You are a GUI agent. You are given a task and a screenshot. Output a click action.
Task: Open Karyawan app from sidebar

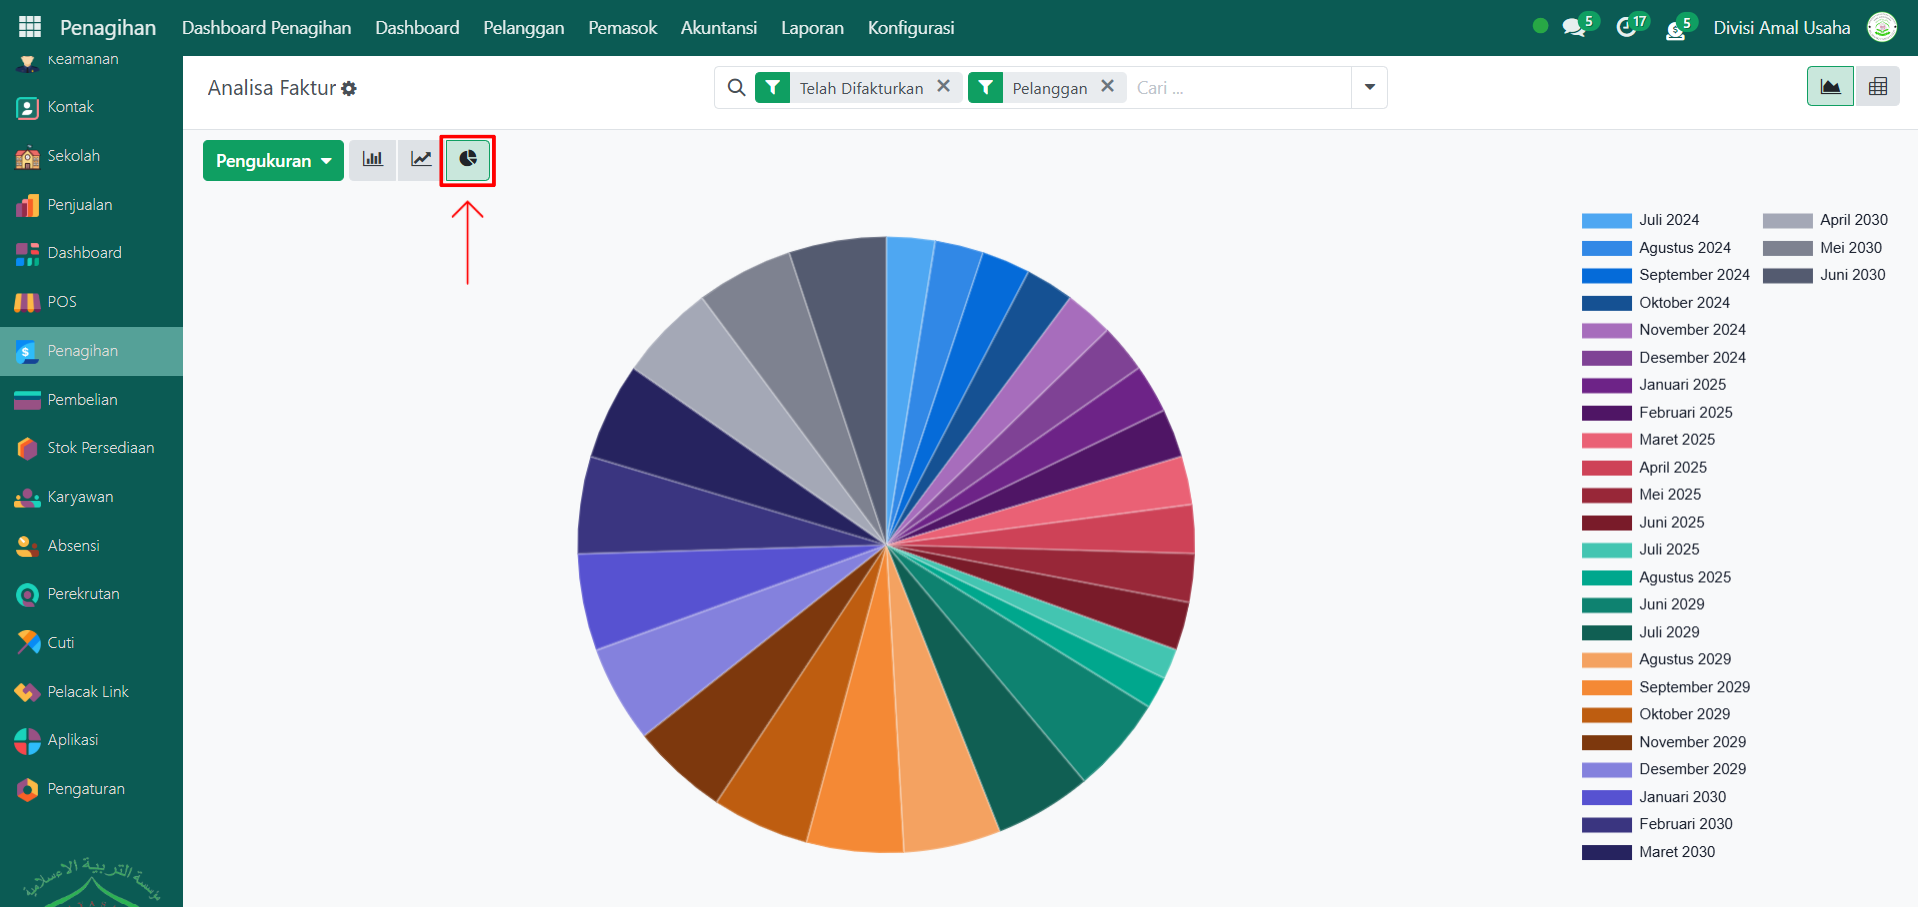(x=80, y=497)
